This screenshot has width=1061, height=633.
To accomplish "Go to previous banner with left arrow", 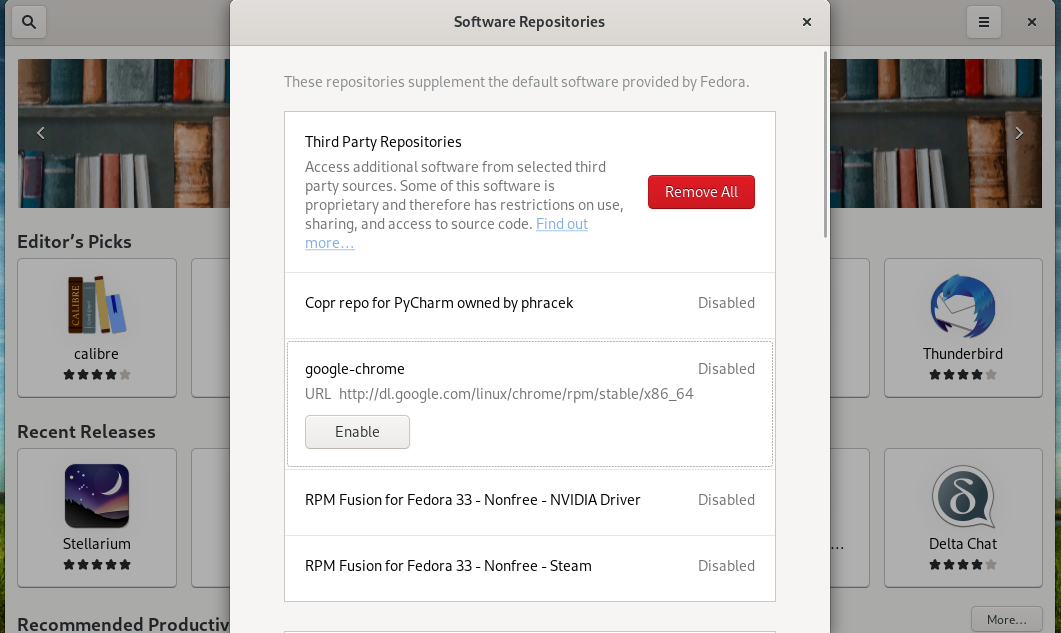I will [x=41, y=133].
